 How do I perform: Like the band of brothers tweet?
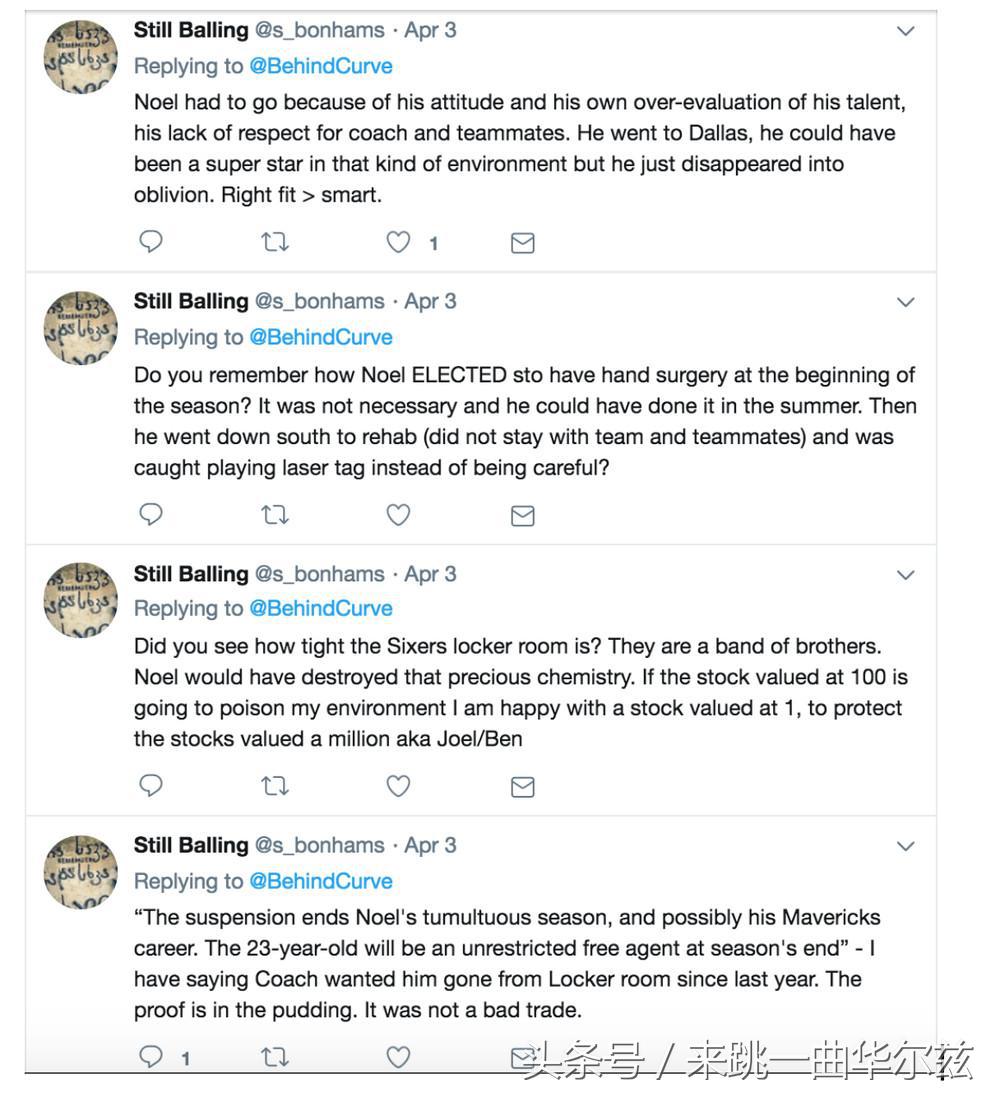click(397, 787)
